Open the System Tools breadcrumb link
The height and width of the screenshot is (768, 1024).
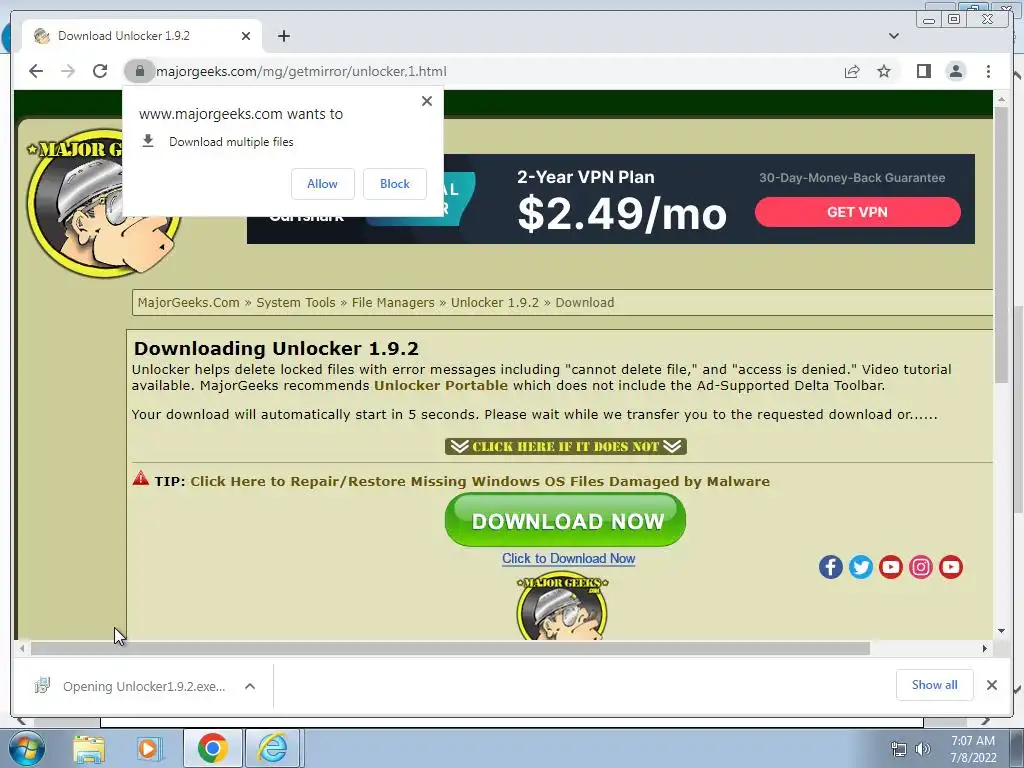pos(295,302)
